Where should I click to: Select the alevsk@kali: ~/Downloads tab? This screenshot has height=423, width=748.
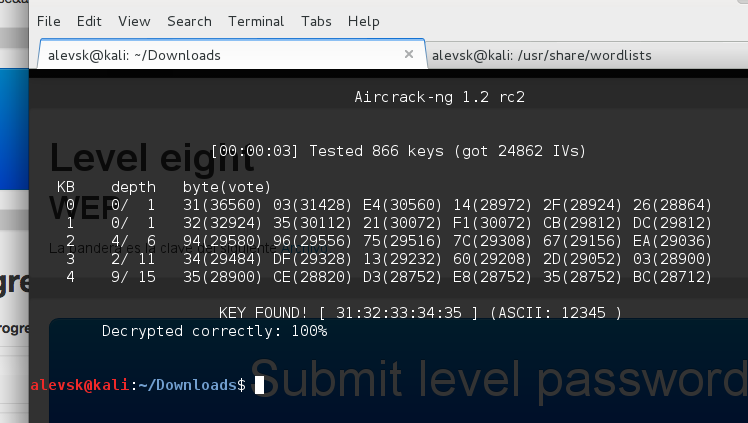(x=134, y=55)
